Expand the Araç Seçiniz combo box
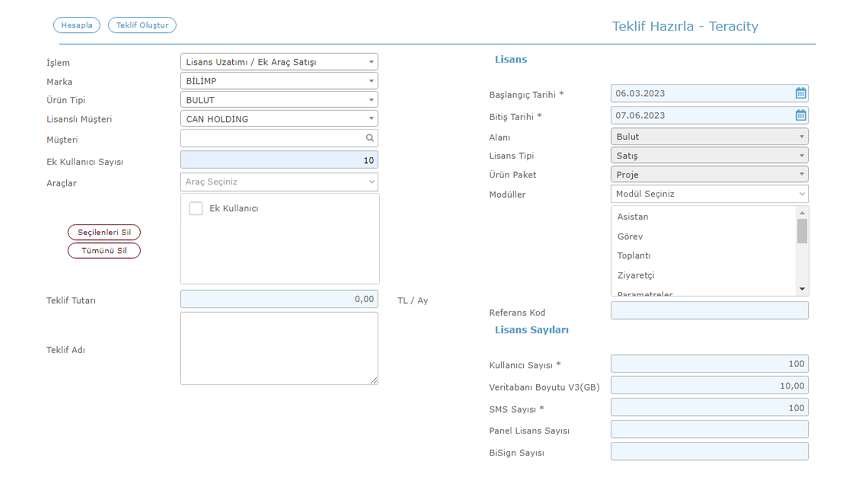Viewport: 854px width, 479px height. [x=279, y=182]
